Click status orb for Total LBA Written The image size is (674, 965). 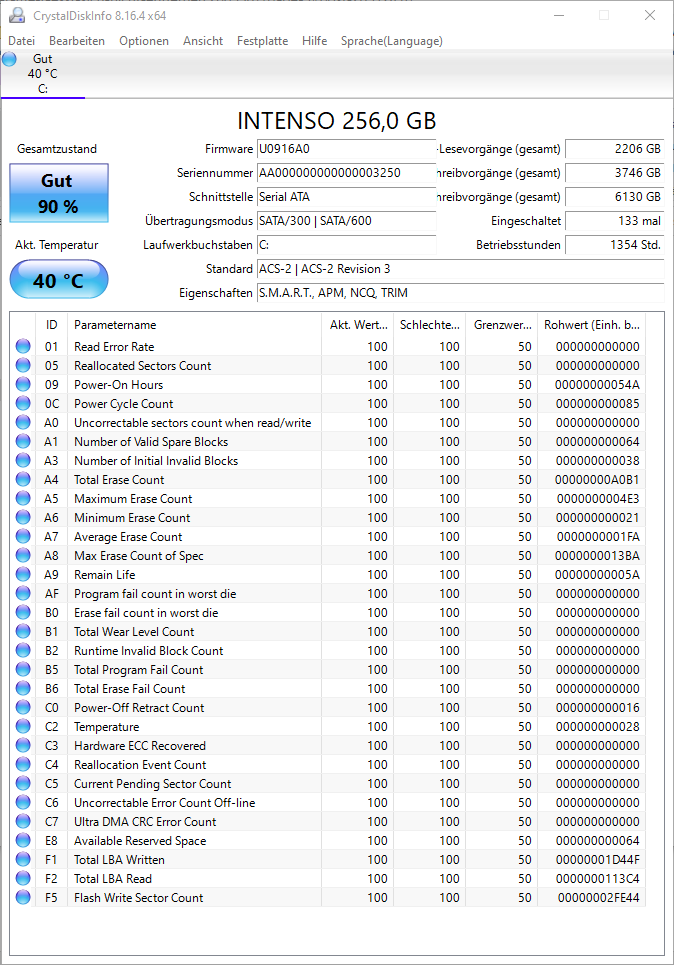[23, 860]
